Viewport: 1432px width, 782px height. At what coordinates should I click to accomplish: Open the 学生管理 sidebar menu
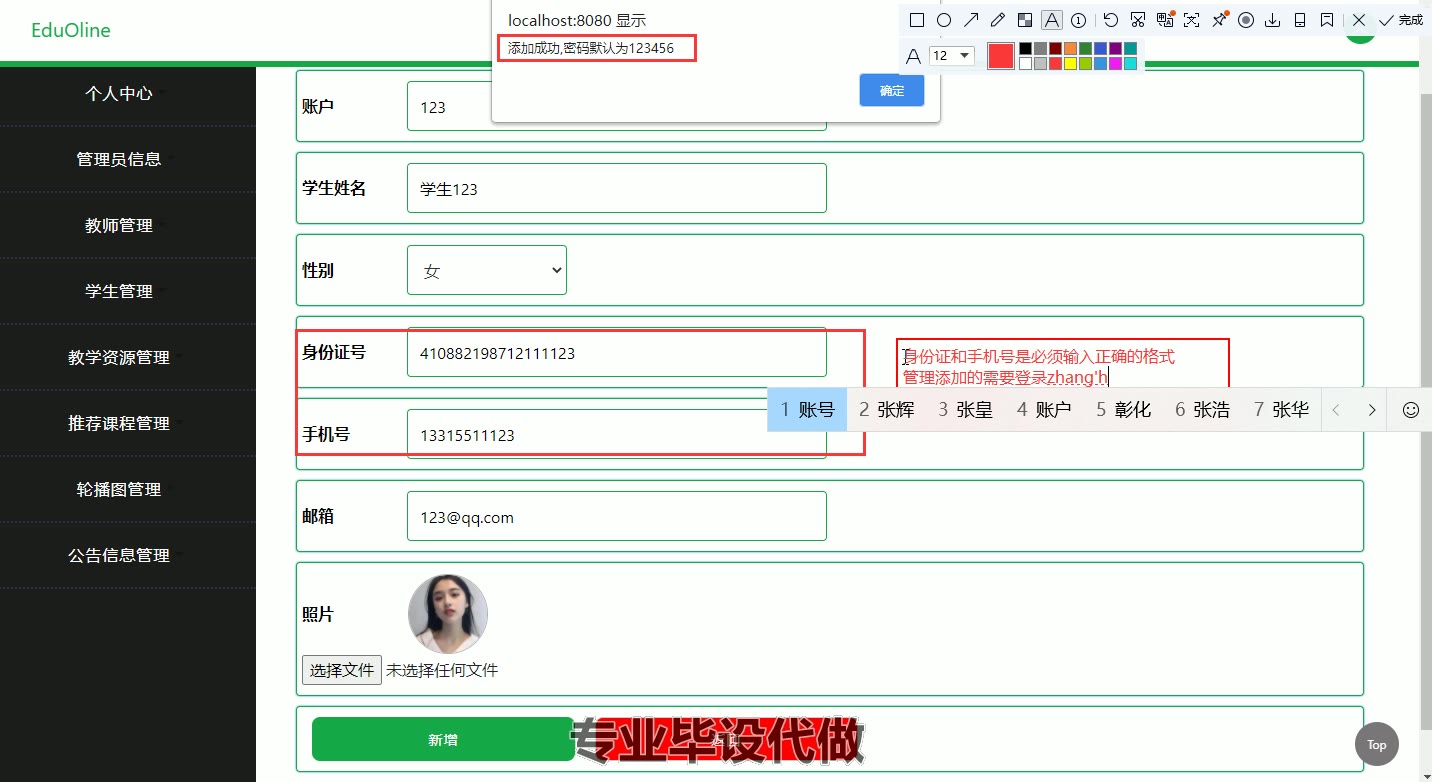[x=119, y=291]
